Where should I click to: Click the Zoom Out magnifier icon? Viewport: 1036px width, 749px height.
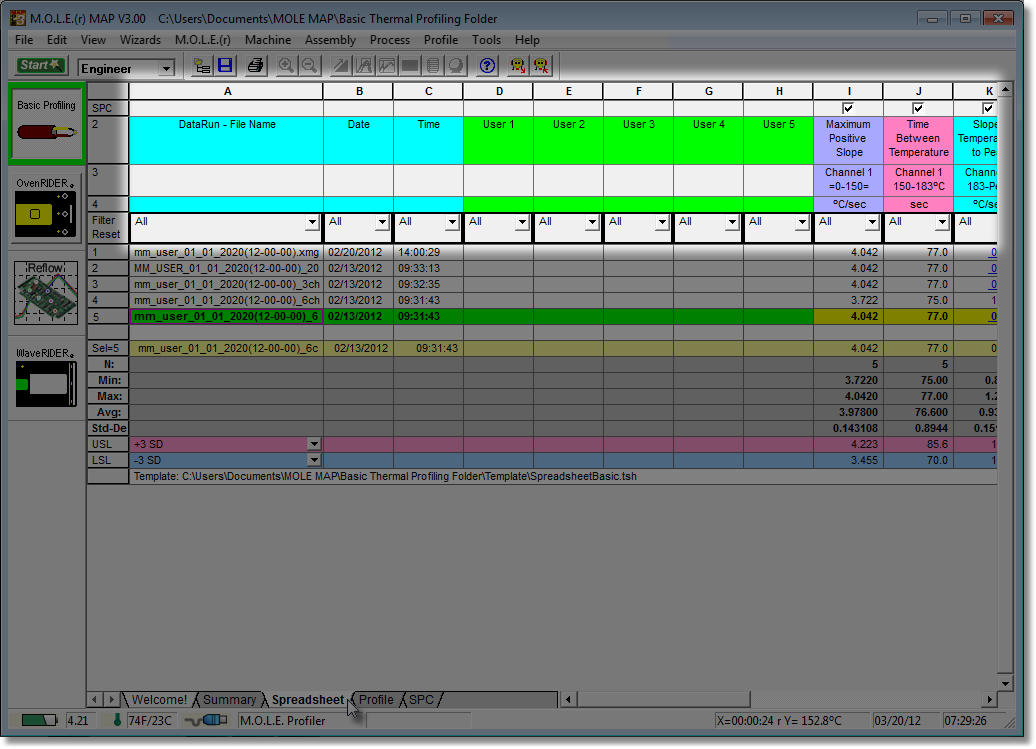[309, 65]
